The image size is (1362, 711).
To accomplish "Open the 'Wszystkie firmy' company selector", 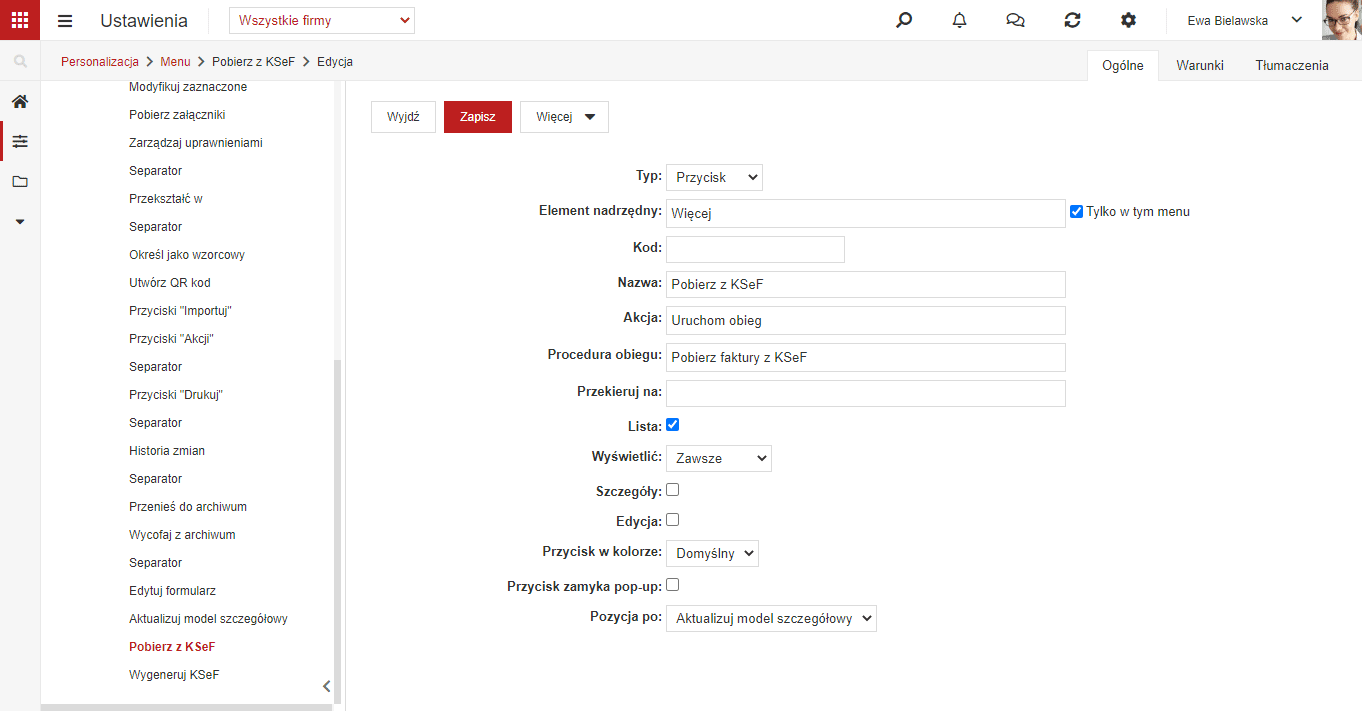I will coord(322,20).
